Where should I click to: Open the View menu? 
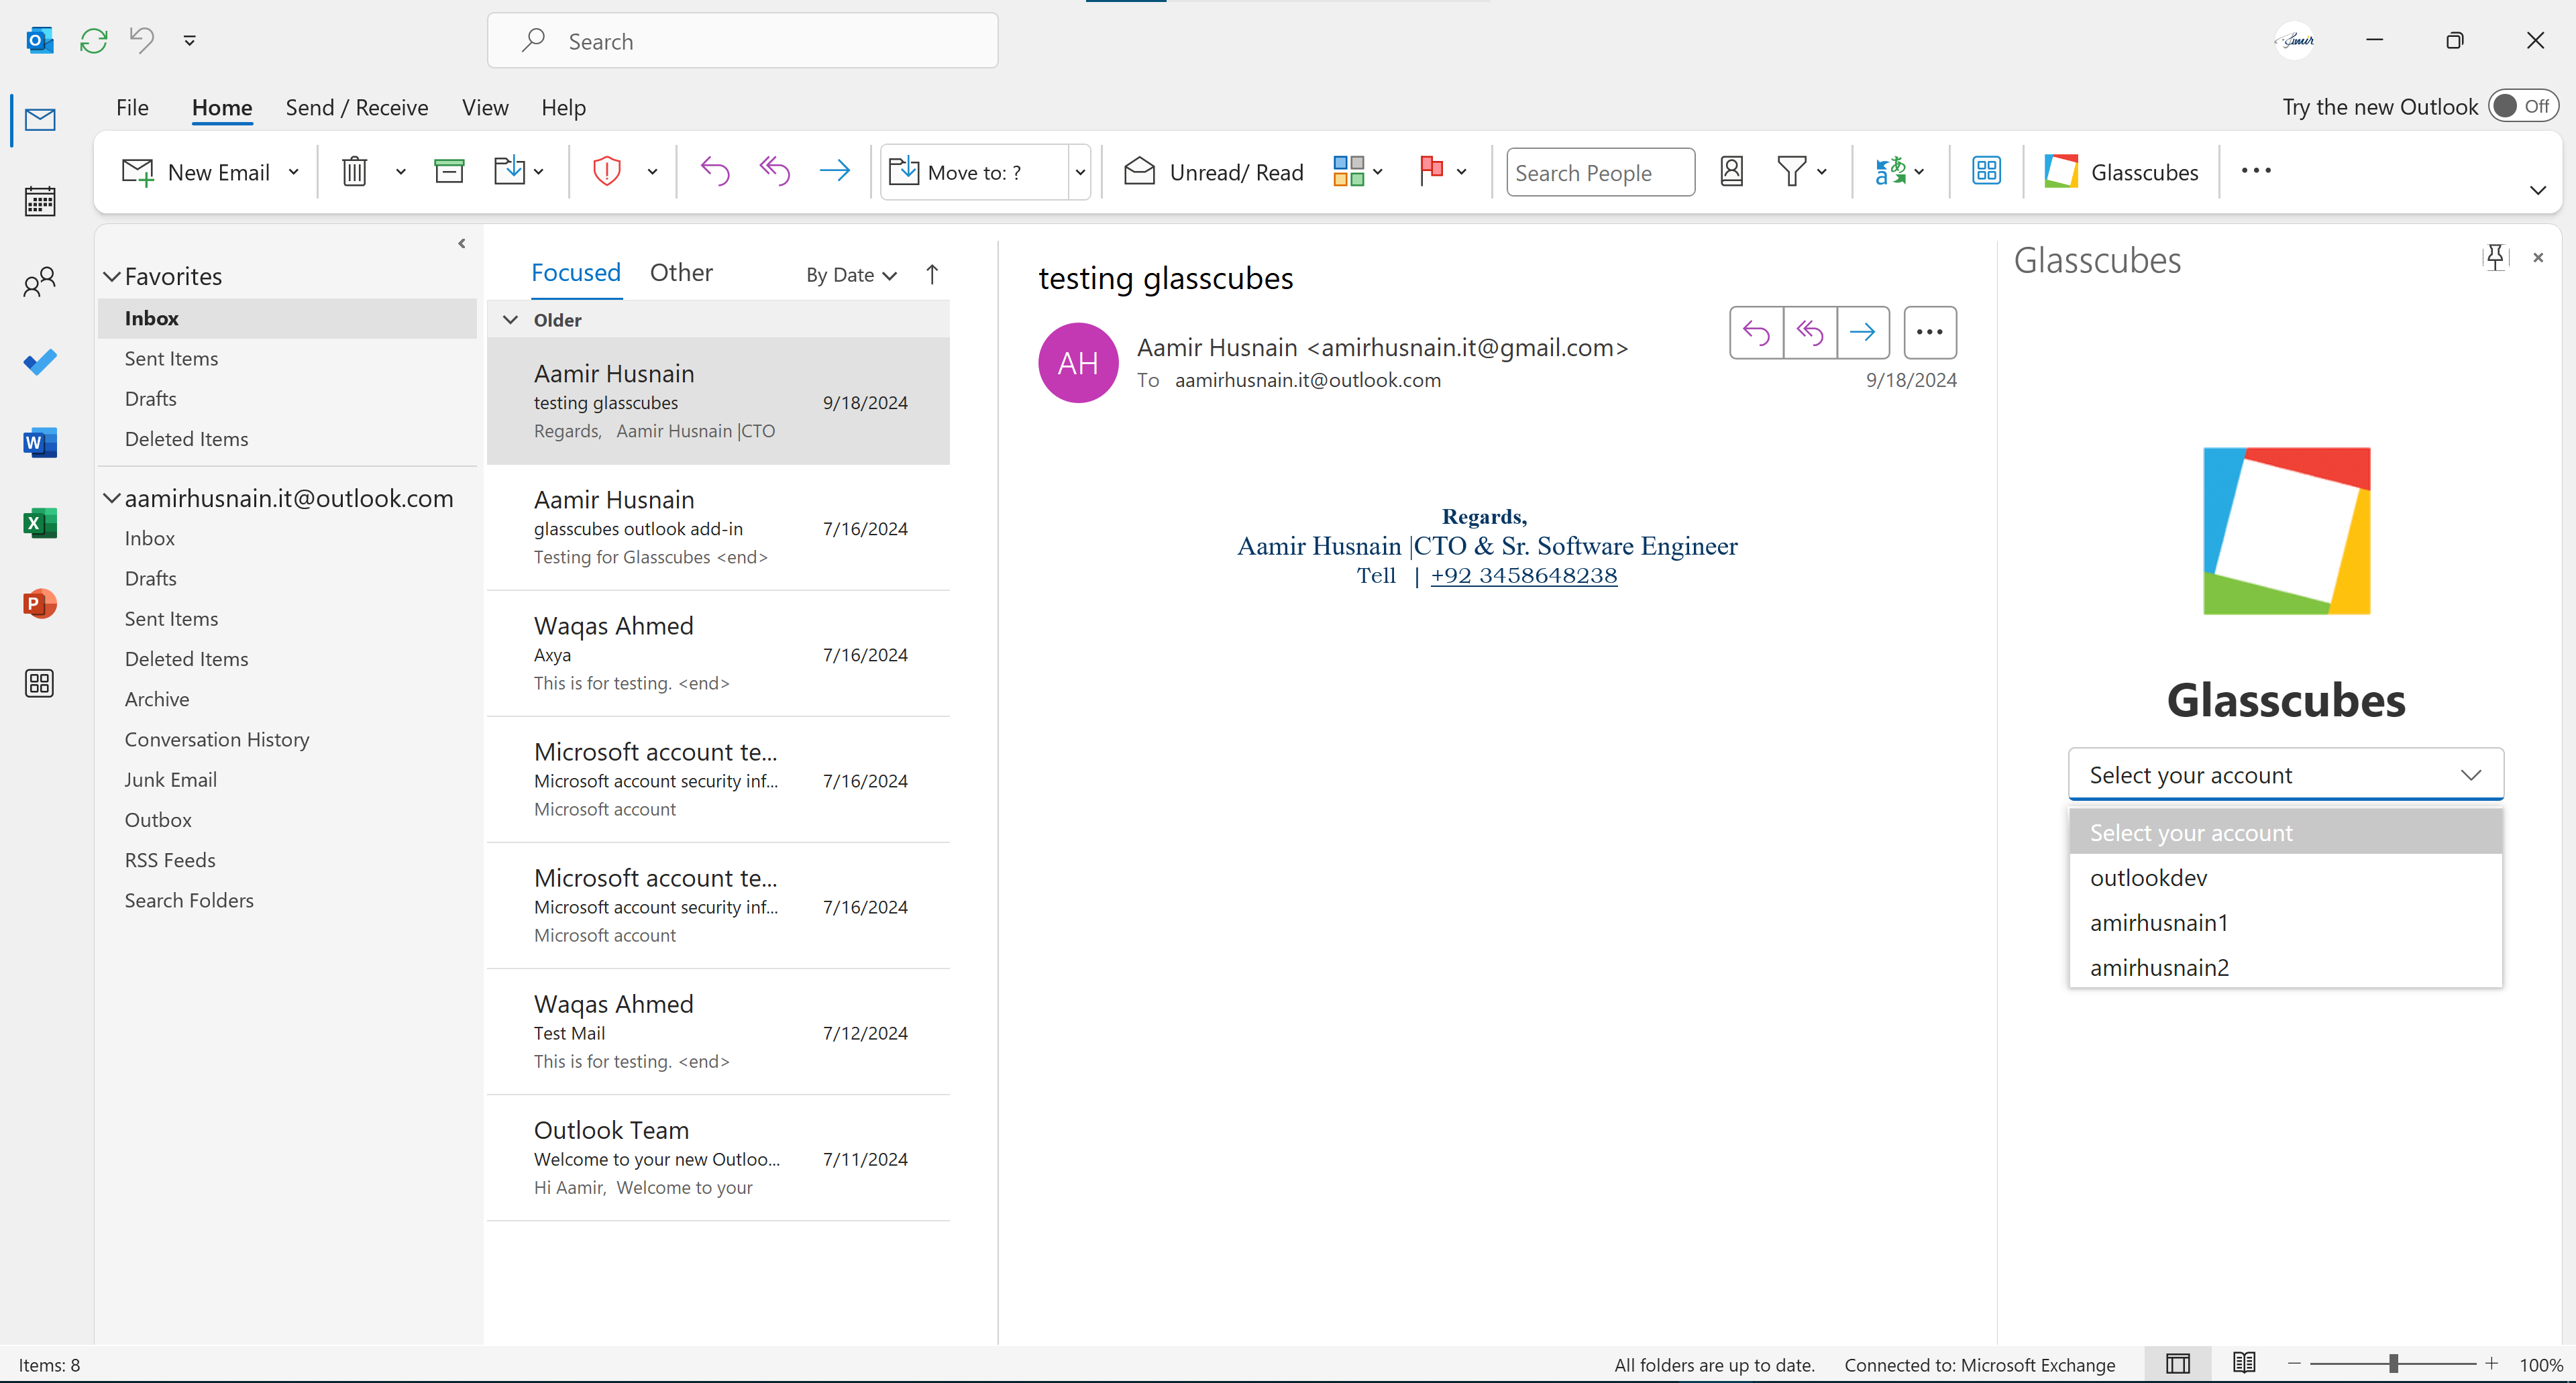484,107
